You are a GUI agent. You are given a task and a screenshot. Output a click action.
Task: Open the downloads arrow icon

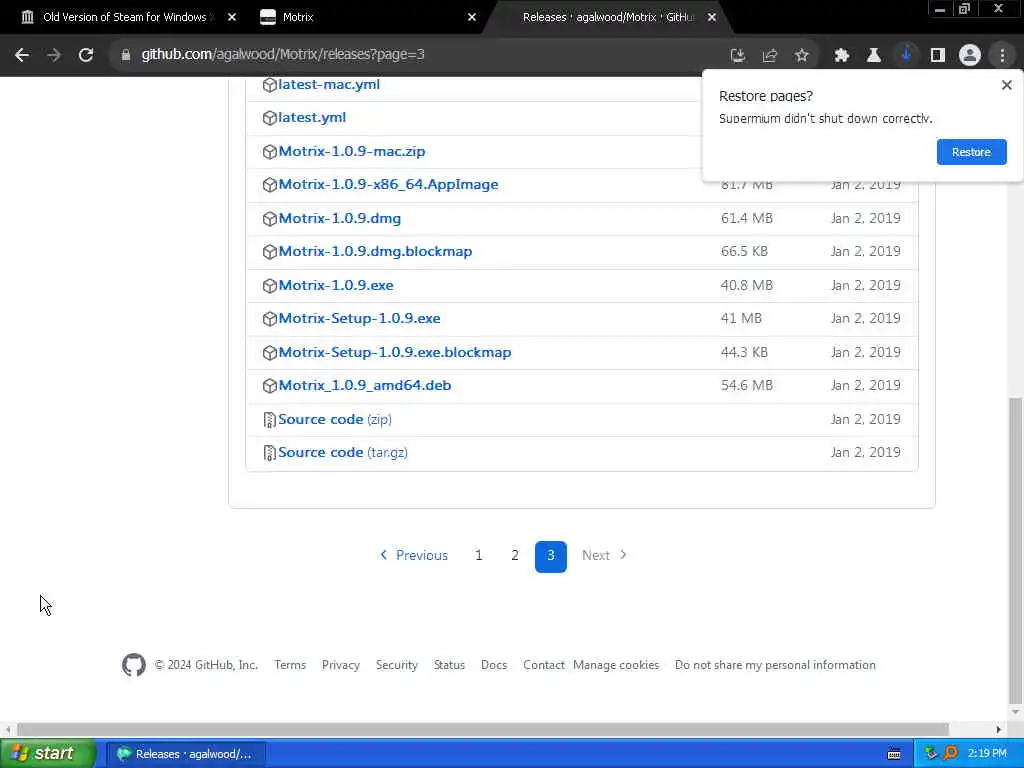point(905,55)
